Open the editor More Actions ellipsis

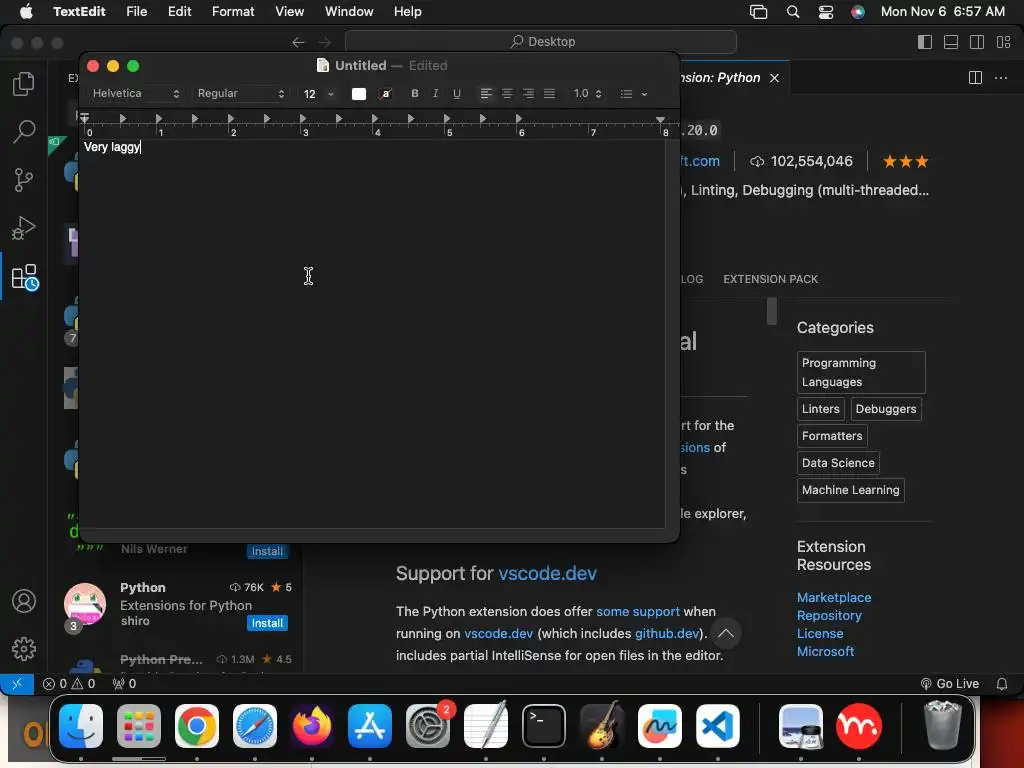(1000, 78)
